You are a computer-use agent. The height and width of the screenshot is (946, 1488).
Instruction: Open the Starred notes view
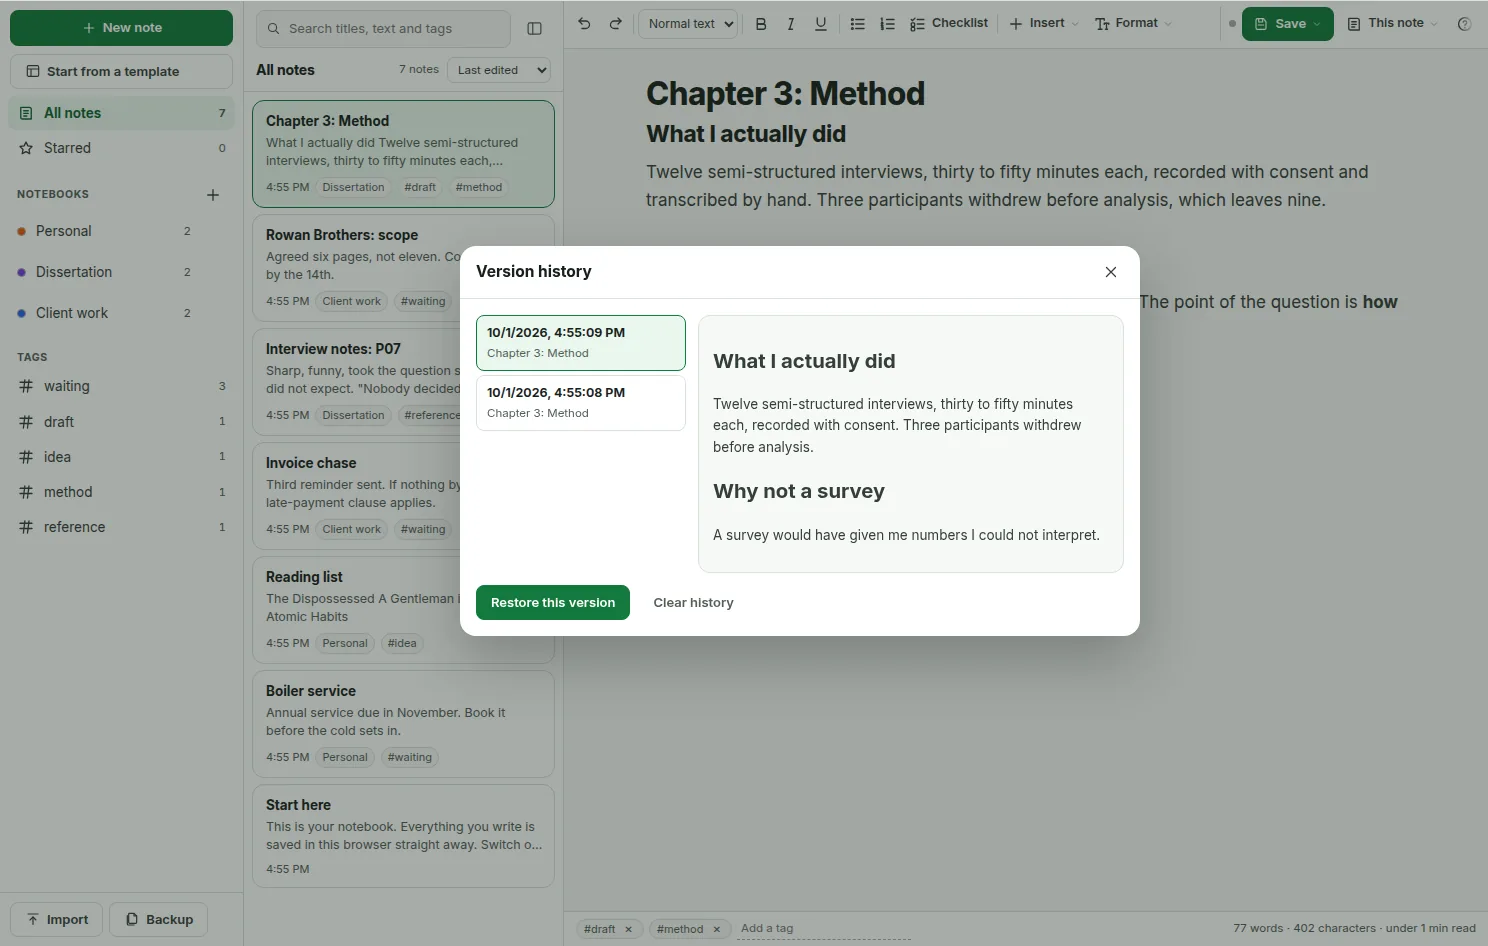121,148
